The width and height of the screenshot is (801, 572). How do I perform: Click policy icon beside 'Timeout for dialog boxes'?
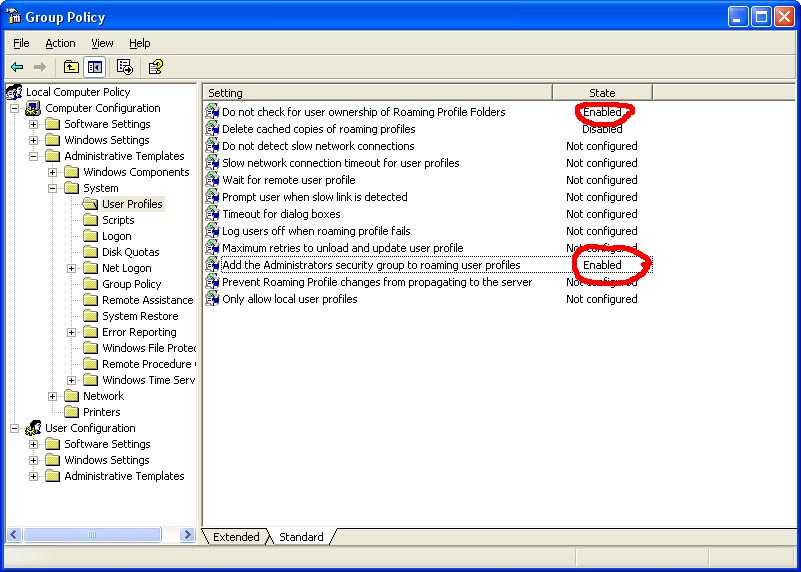(212, 214)
